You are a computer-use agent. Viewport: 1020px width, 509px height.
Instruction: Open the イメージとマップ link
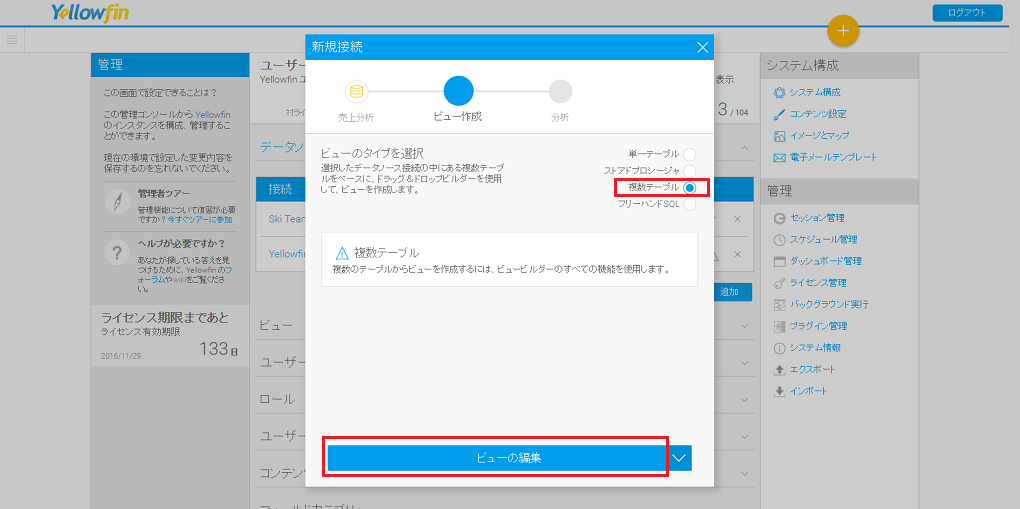tap(820, 135)
